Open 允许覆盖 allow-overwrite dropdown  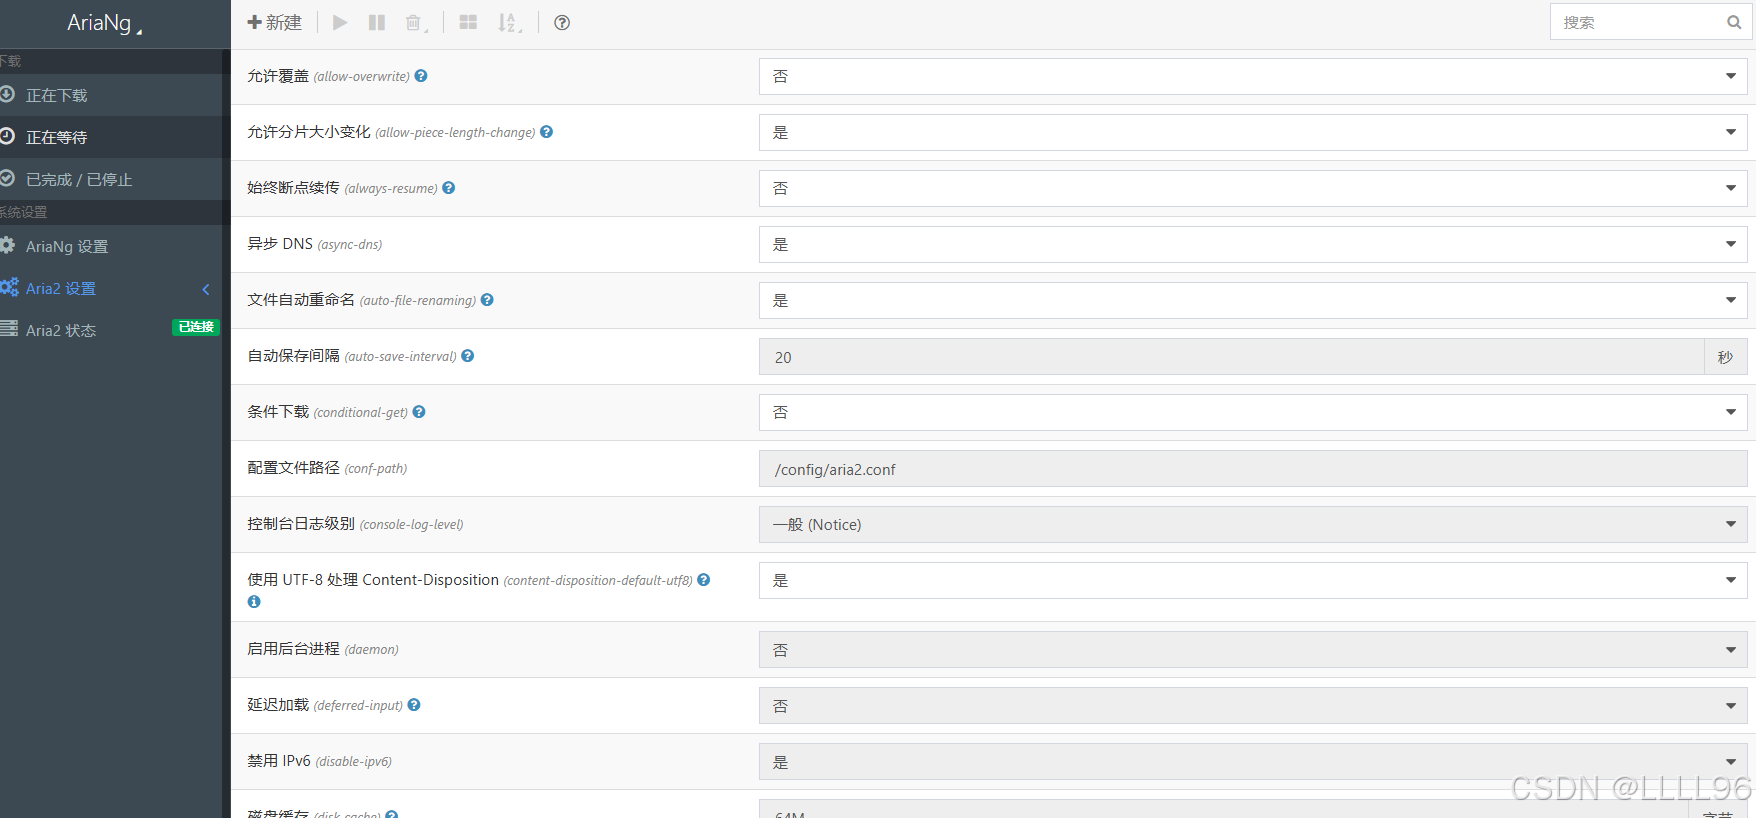[1253, 77]
